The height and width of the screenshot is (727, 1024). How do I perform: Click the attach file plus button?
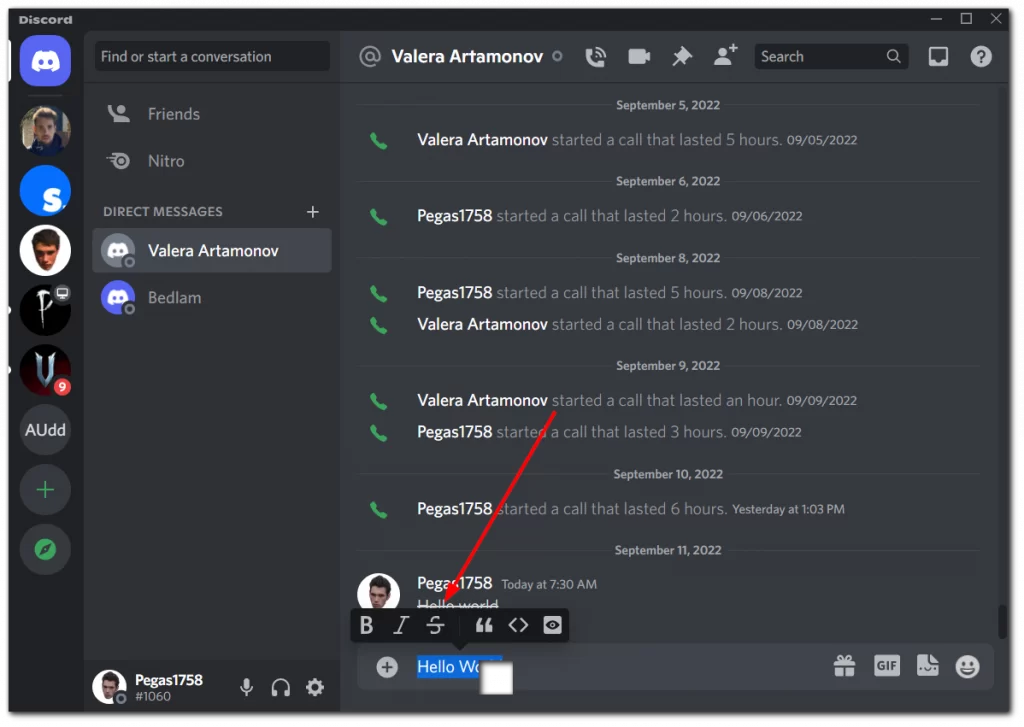pyautogui.click(x=387, y=667)
